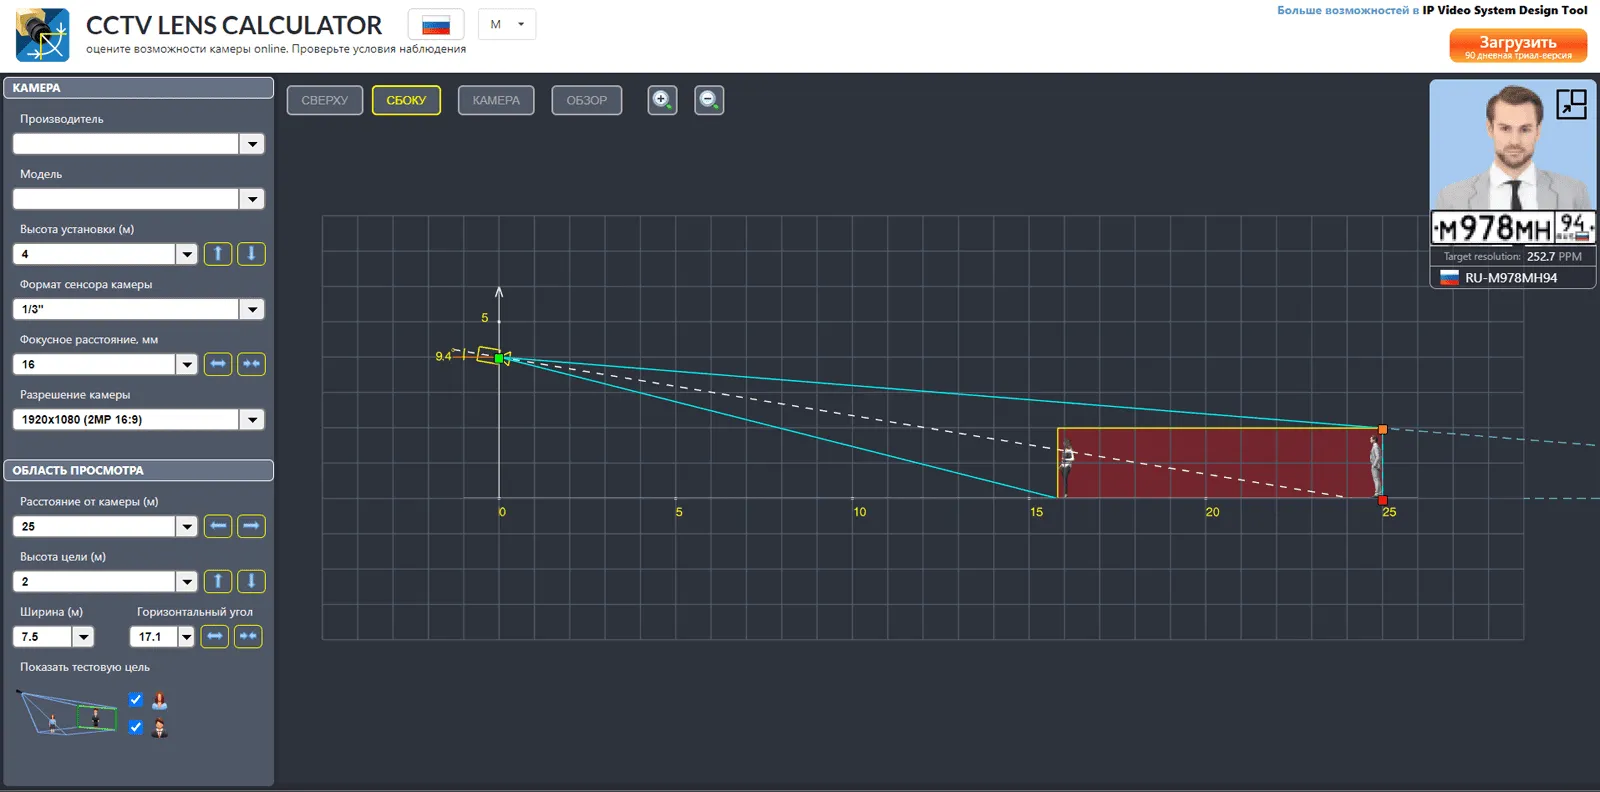Click the red target distance handle
The width and height of the screenshot is (1600, 792).
(1383, 500)
